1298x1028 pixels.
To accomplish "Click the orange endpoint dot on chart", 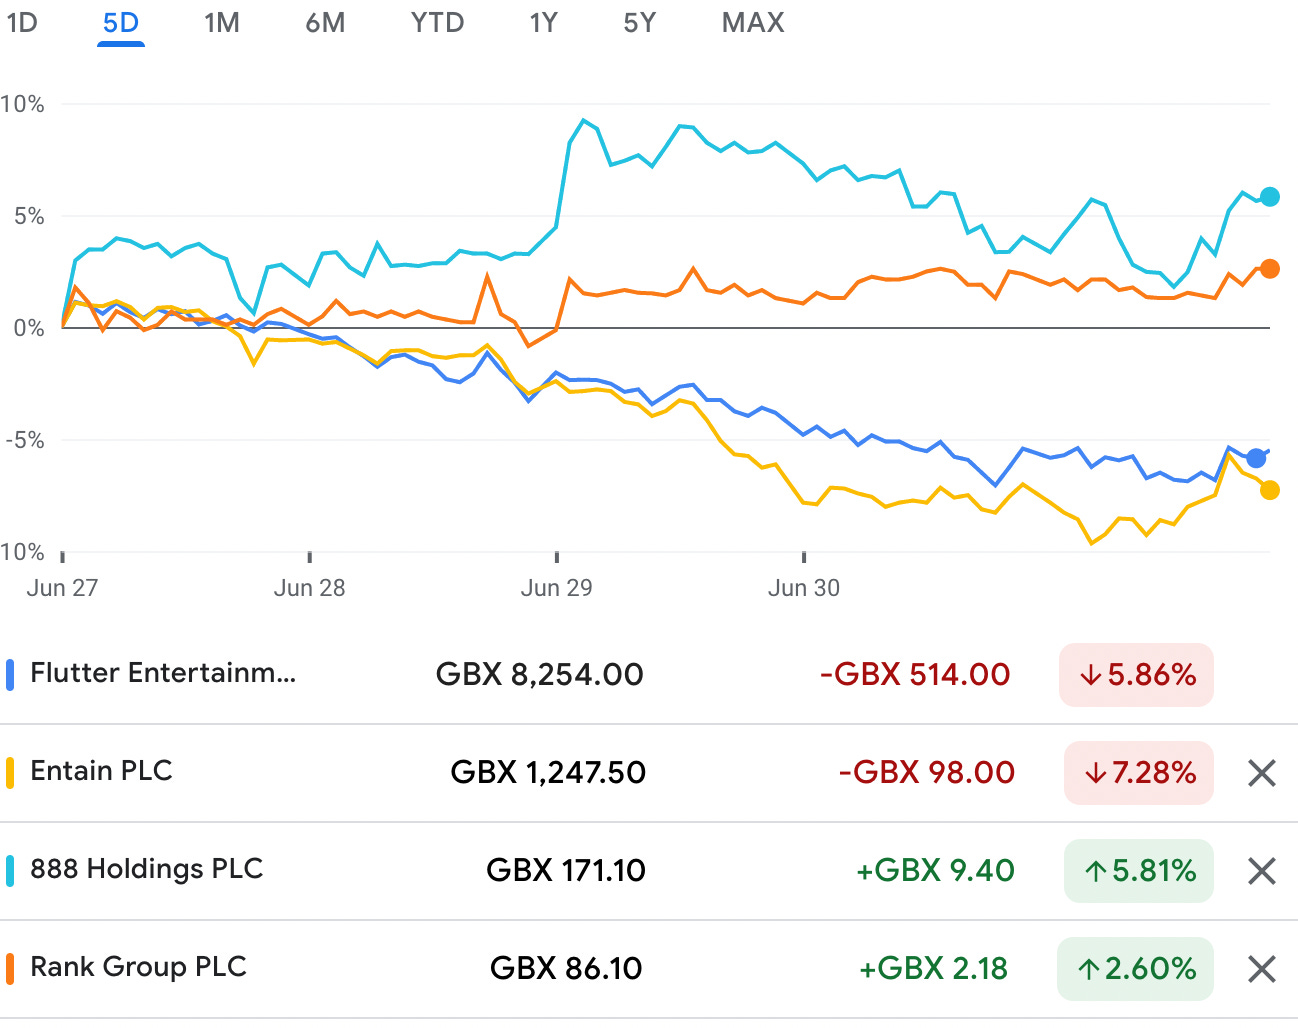I will click(x=1270, y=269).
